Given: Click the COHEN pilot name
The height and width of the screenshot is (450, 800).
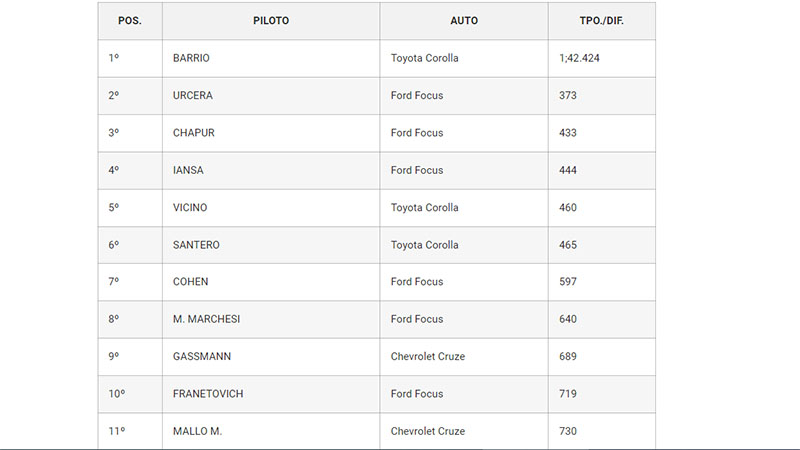Looking at the screenshot, I should click(191, 282).
